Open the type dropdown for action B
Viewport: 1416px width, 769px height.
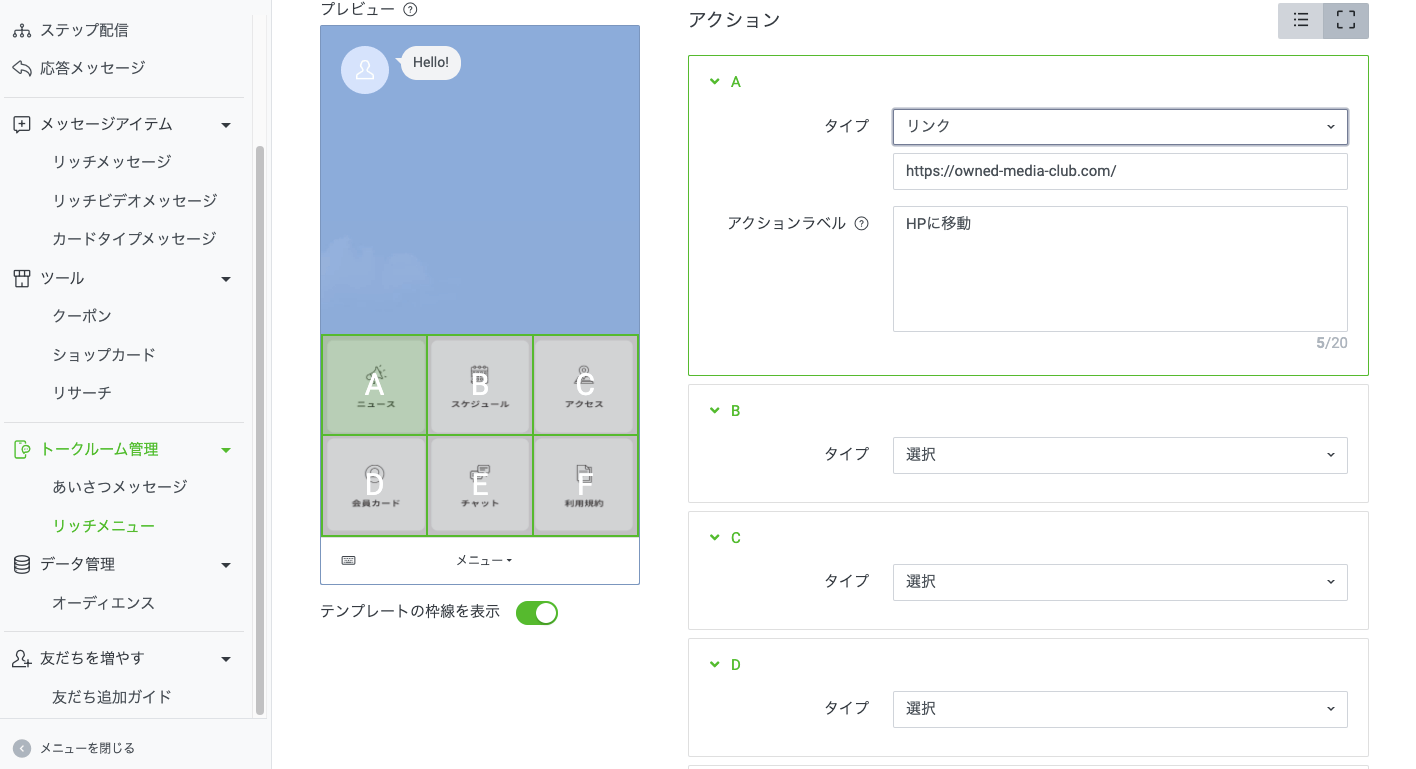click(x=1120, y=455)
